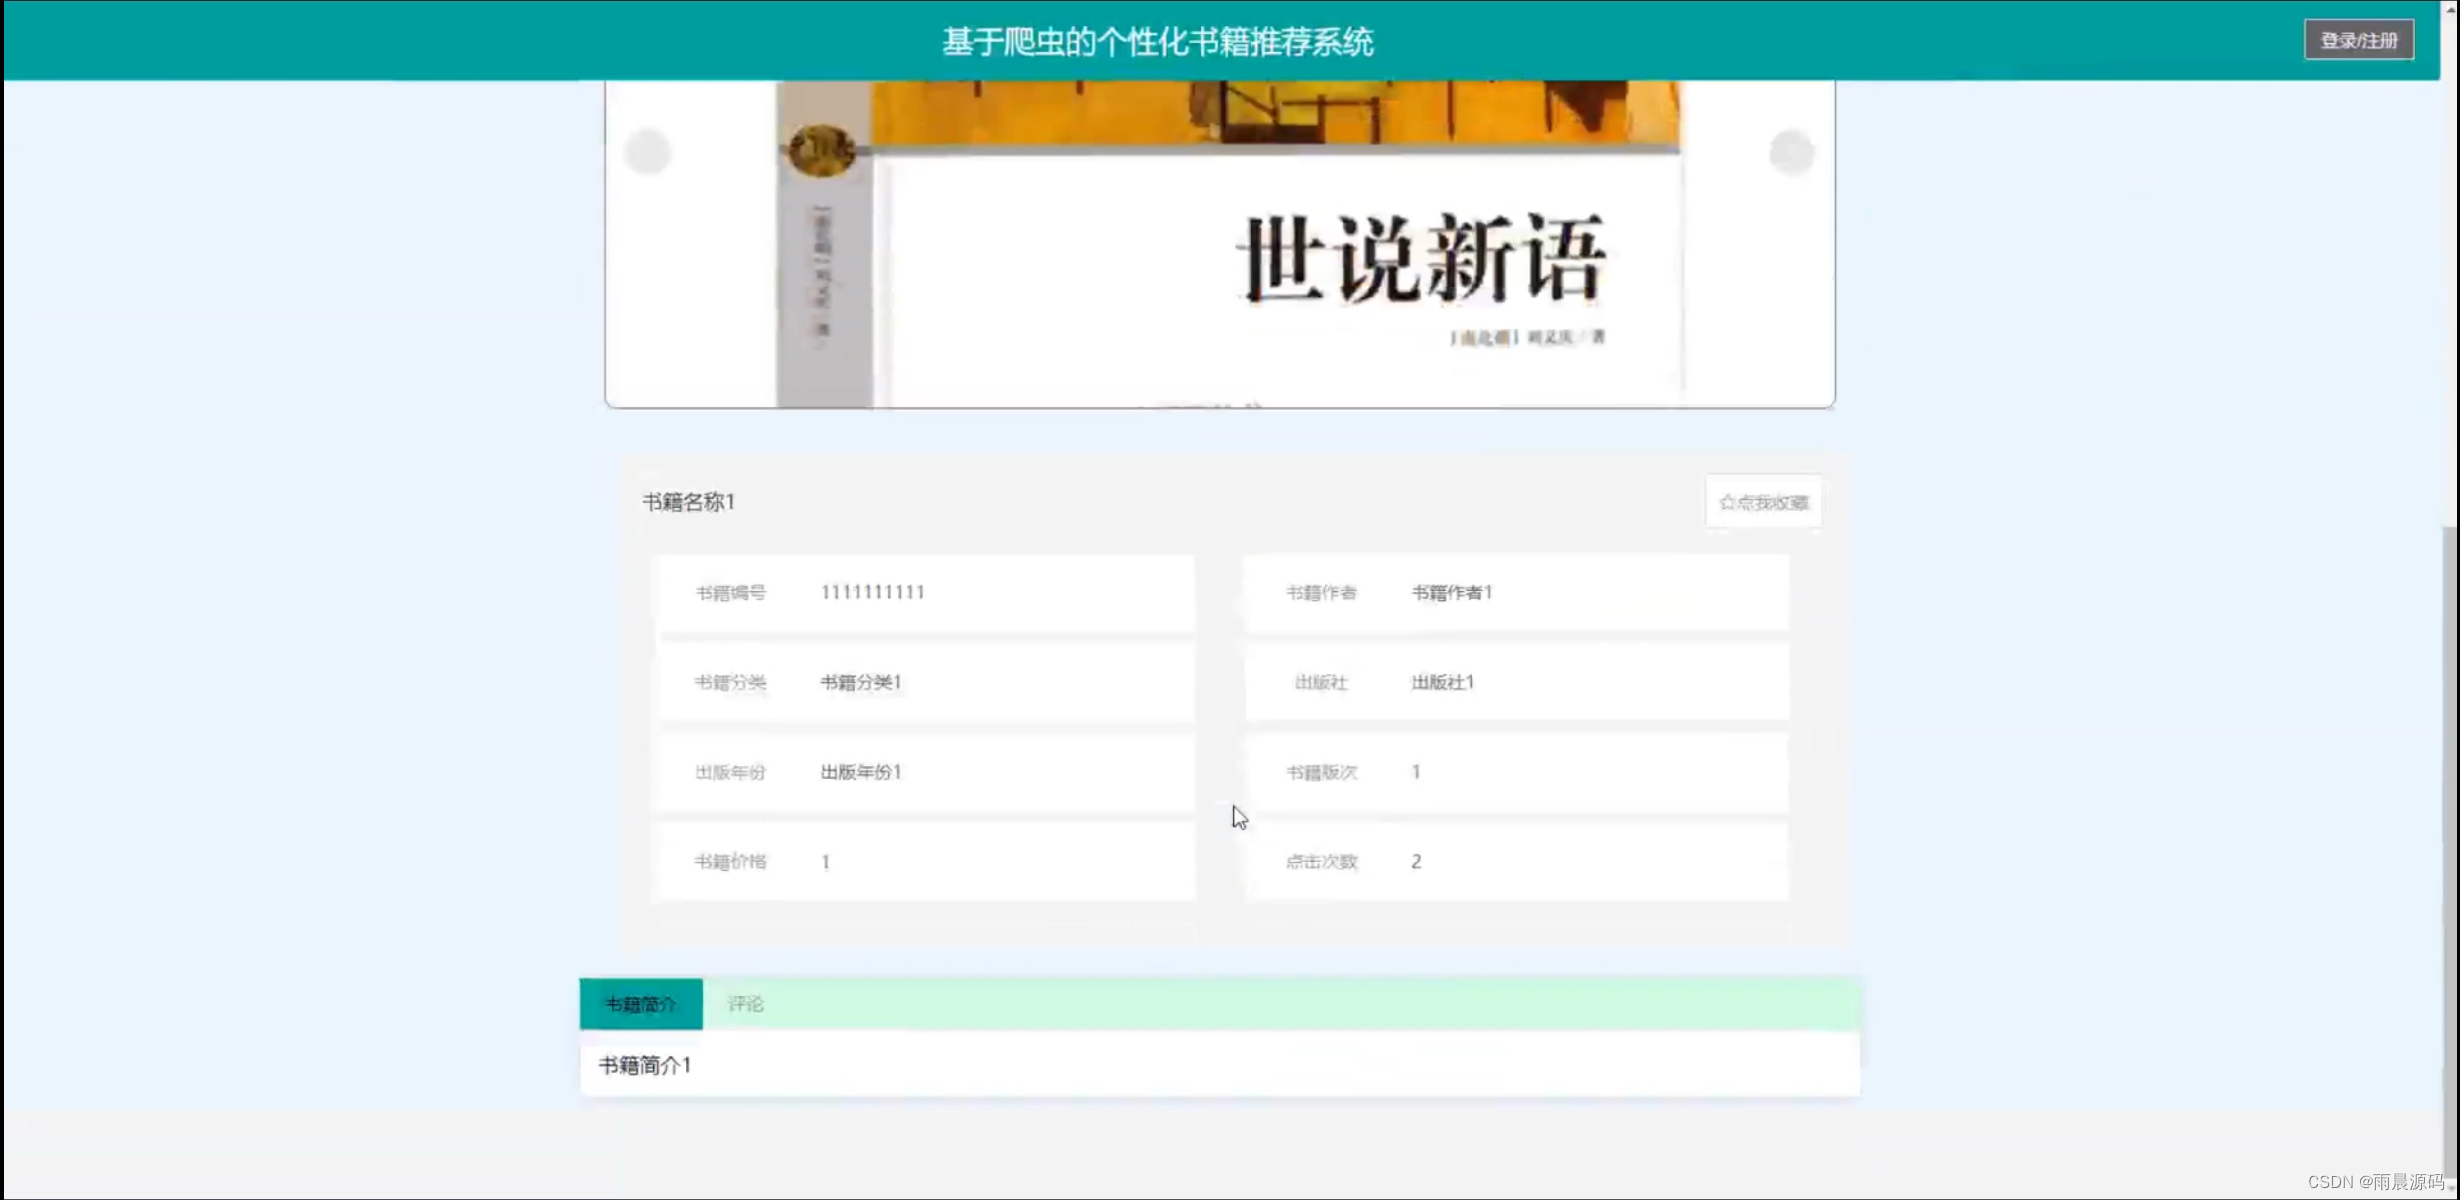Select the category value 书籍分类1
The width and height of the screenshot is (2460, 1200).
point(860,682)
